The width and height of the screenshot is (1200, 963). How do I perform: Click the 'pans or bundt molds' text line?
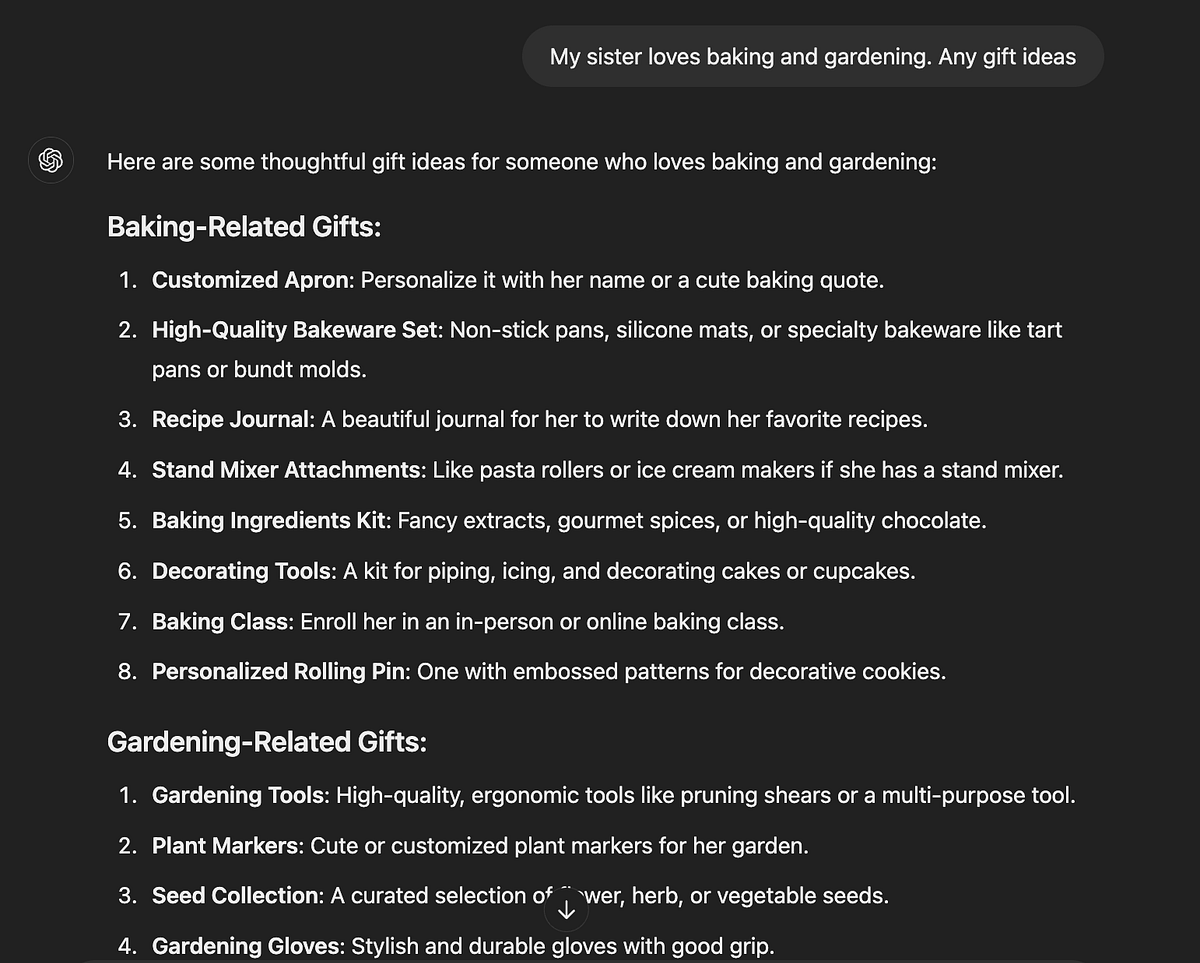point(259,370)
